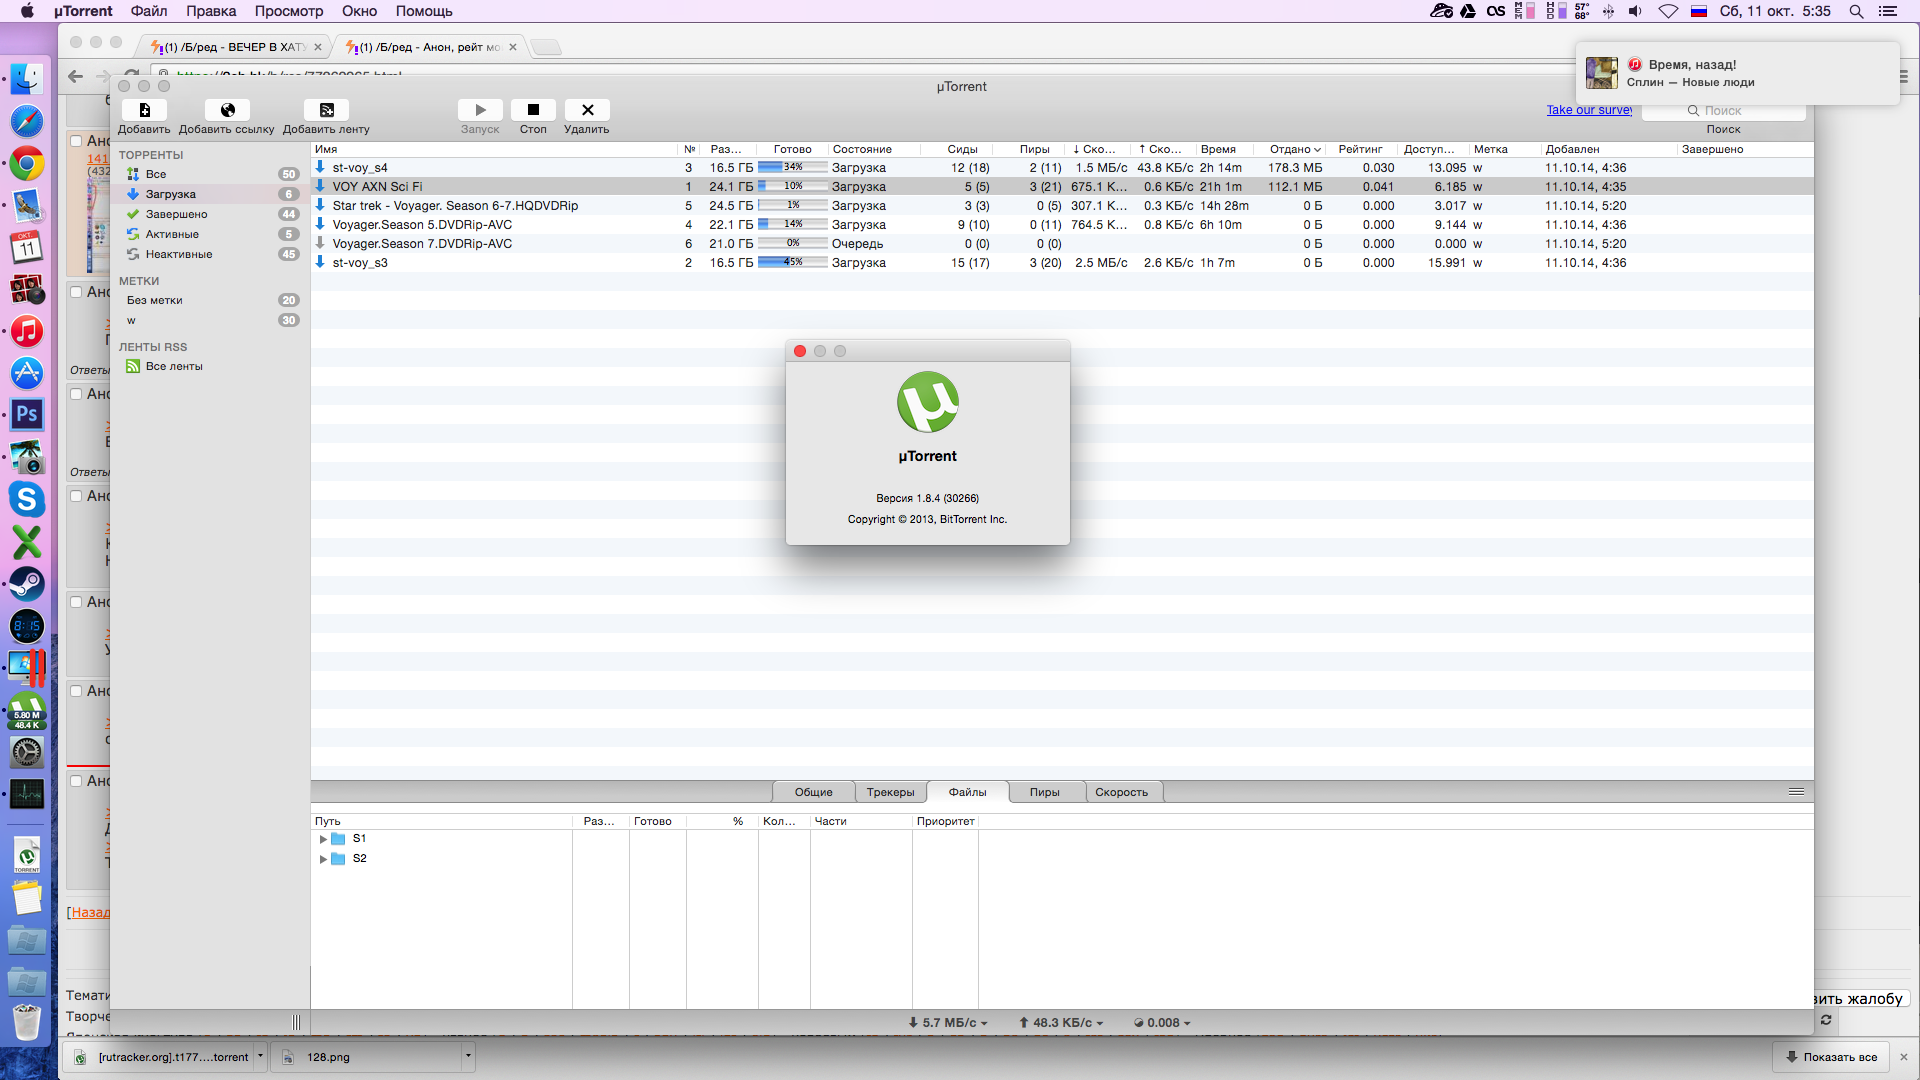This screenshot has width=1920, height=1080.
Task: Open Safari from the Dock
Action: (x=27, y=121)
